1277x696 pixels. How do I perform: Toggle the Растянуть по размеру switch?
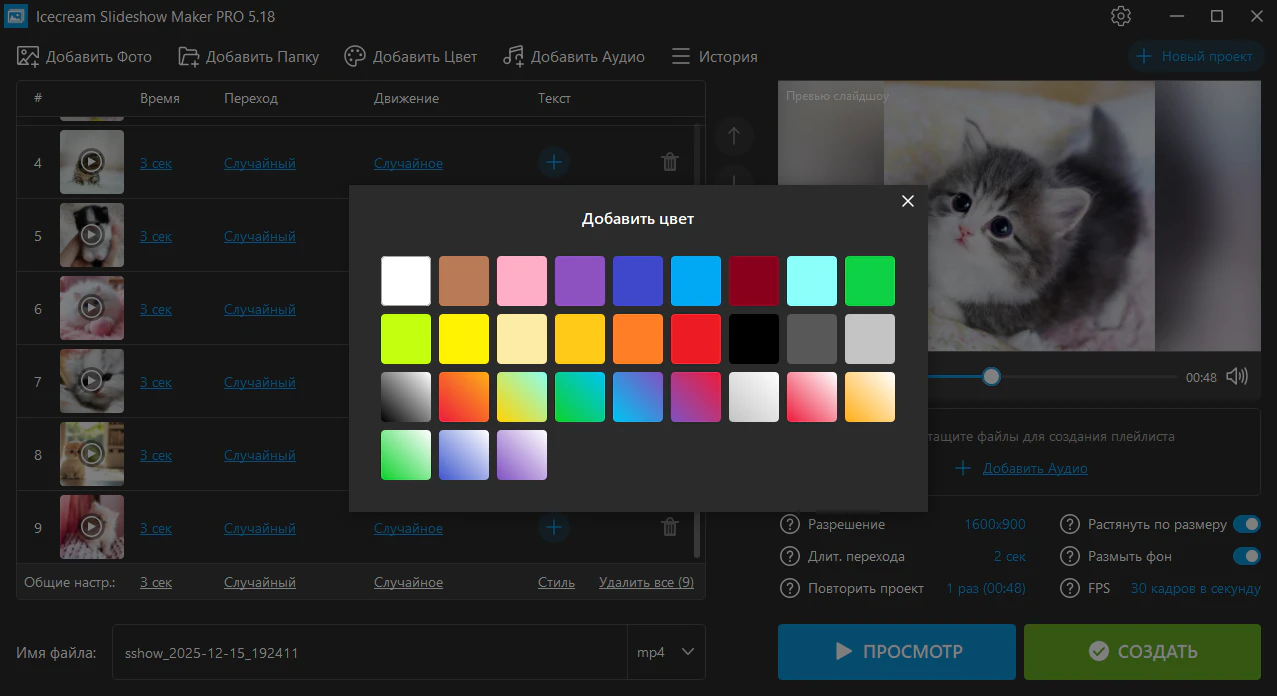coord(1246,524)
